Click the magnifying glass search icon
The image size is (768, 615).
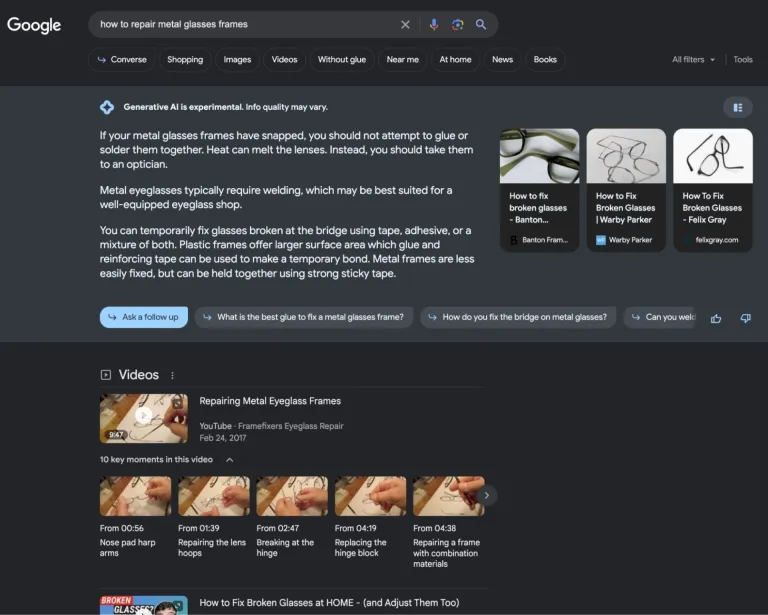[481, 24]
